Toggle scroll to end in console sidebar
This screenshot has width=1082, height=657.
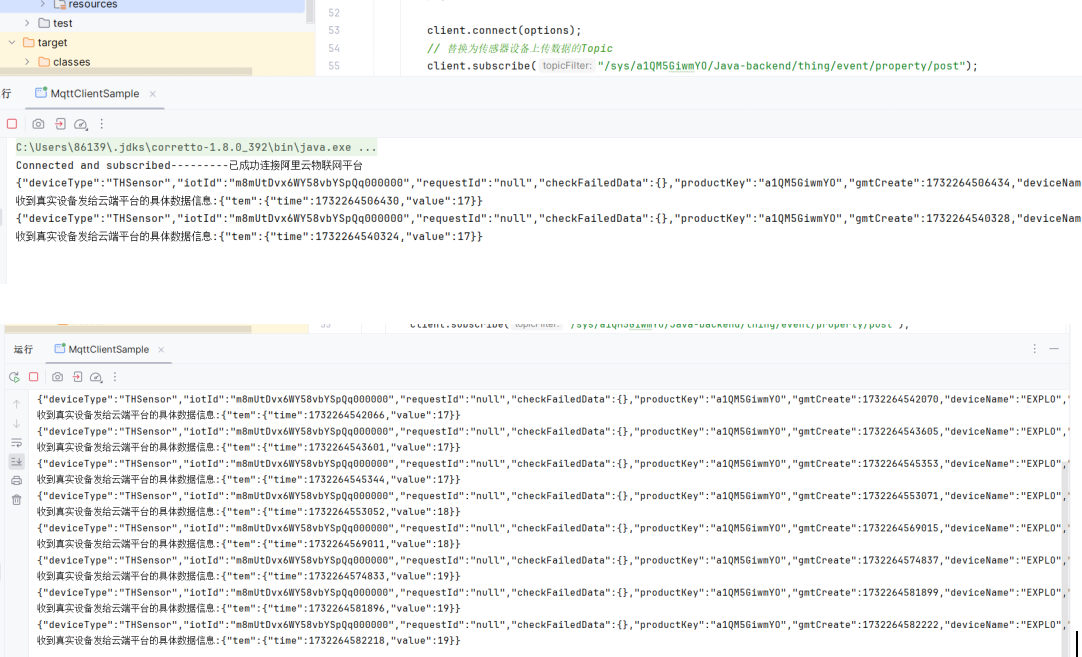tap(16, 461)
